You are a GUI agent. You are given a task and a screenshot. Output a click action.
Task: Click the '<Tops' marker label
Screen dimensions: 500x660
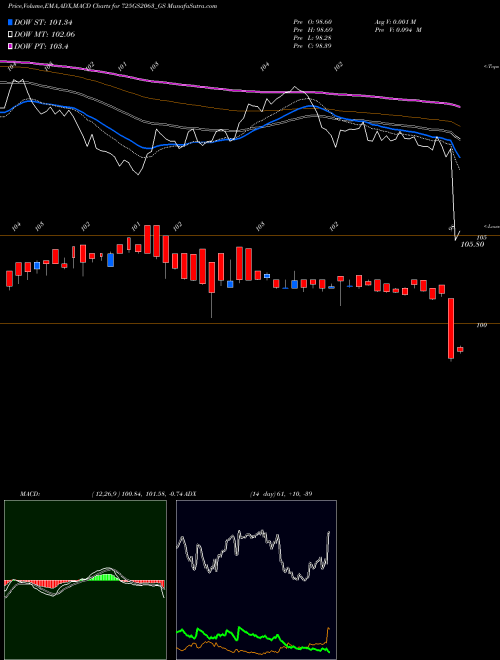click(491, 67)
